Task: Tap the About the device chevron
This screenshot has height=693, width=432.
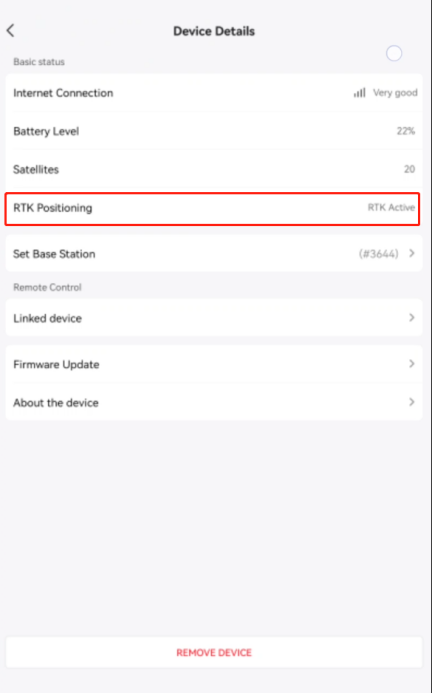Action: tap(412, 402)
